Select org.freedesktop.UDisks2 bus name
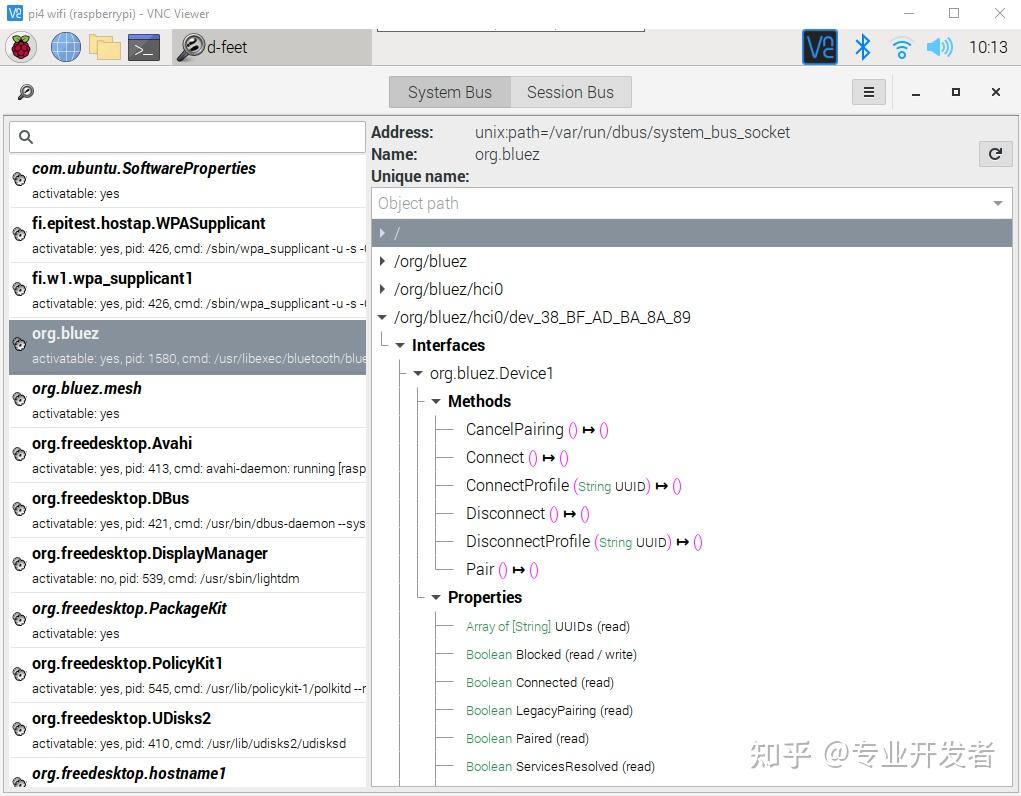The image size is (1021, 796). click(x=188, y=730)
